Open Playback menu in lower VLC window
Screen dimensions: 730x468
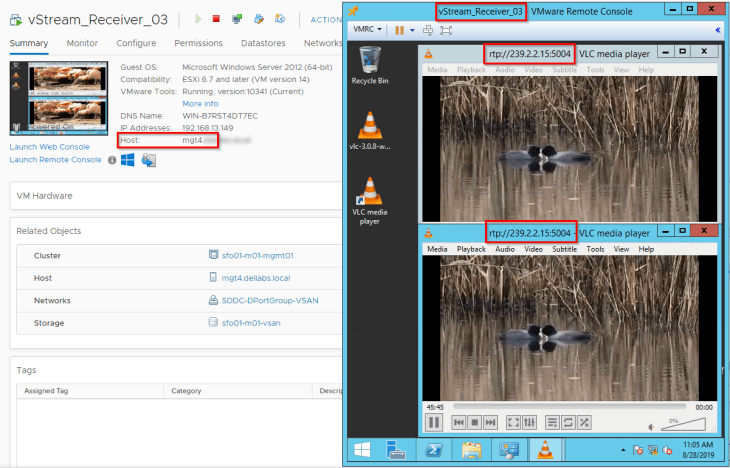point(471,249)
